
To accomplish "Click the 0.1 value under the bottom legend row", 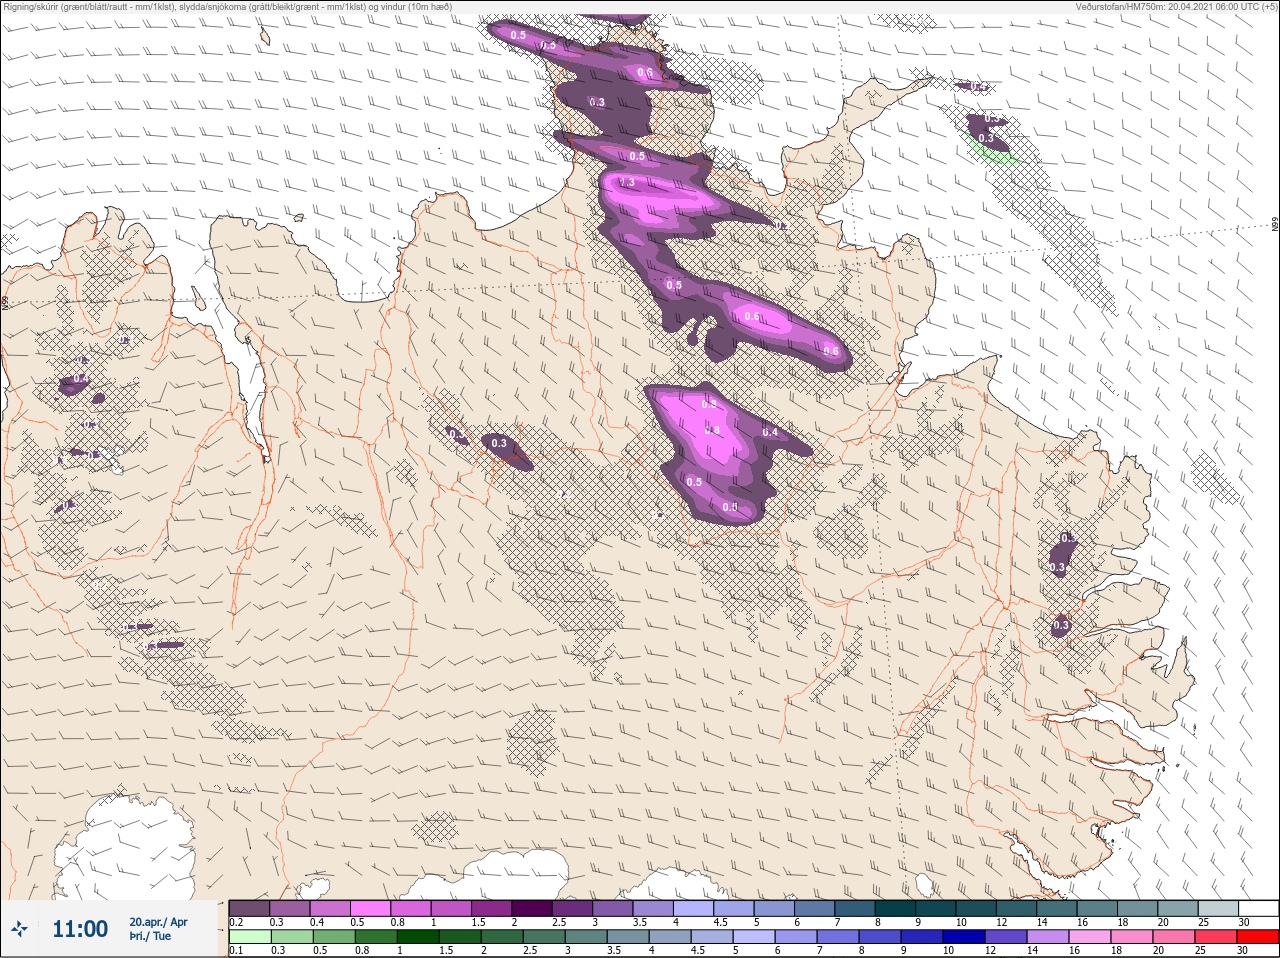I will coord(236,950).
